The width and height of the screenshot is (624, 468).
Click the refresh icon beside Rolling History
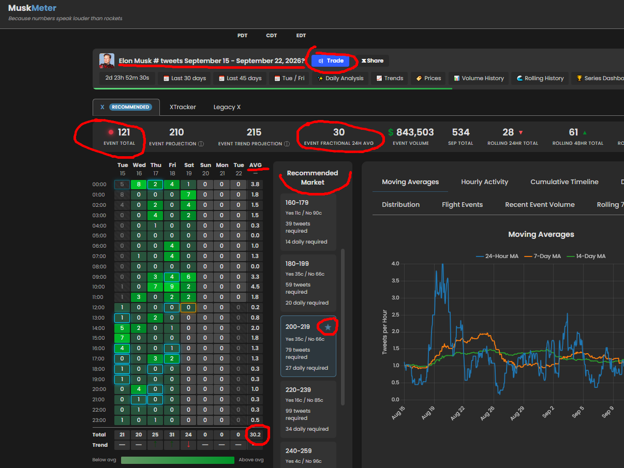tap(519, 79)
